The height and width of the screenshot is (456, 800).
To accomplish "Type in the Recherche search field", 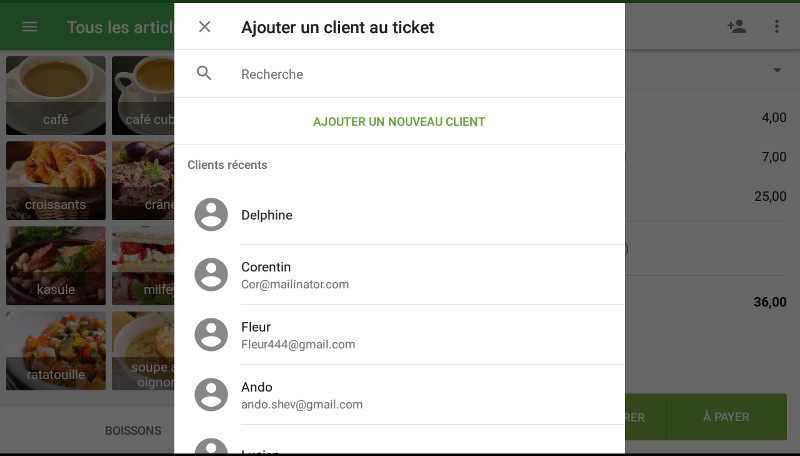I will coord(420,74).
